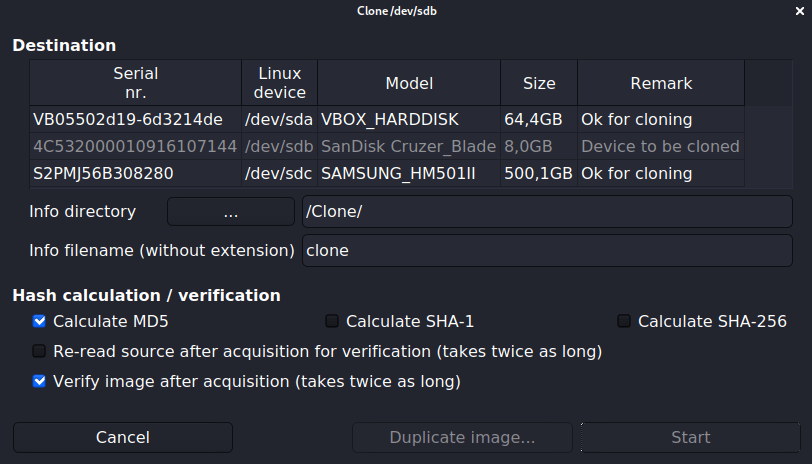Image resolution: width=812 pixels, height=464 pixels.
Task: Toggle verify image after acquisition
Action: point(40,381)
